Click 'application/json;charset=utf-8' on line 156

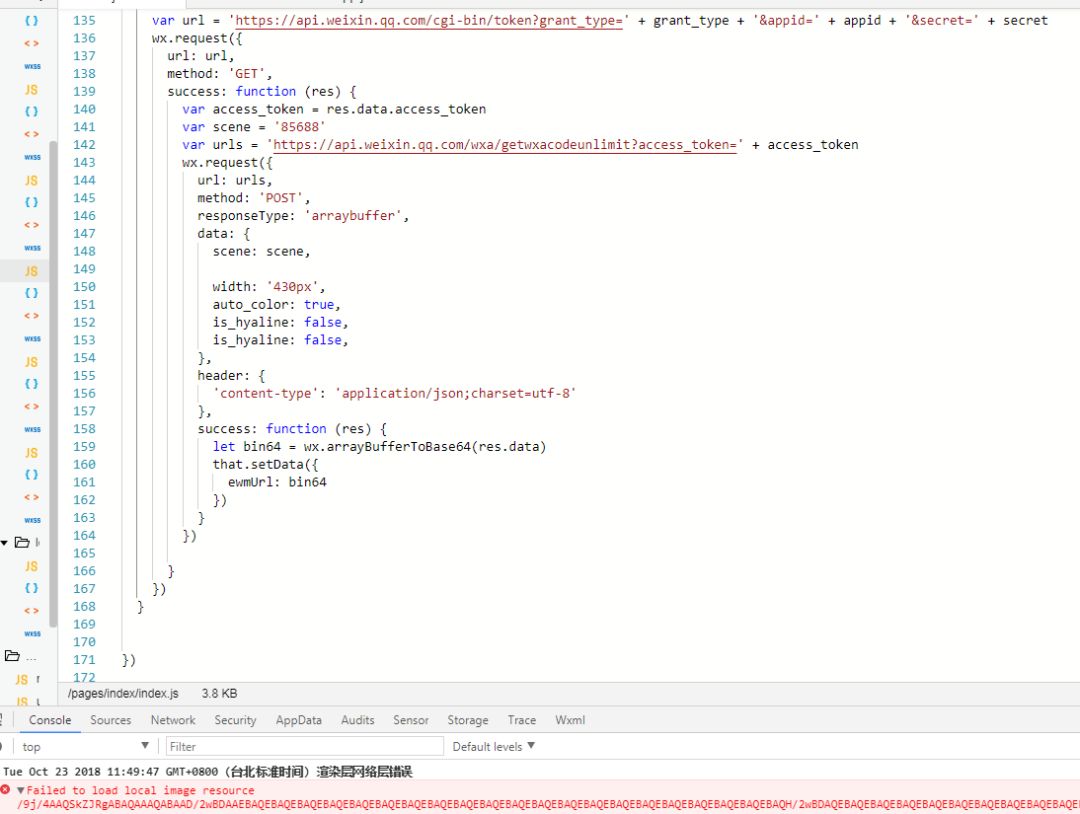[455, 393]
